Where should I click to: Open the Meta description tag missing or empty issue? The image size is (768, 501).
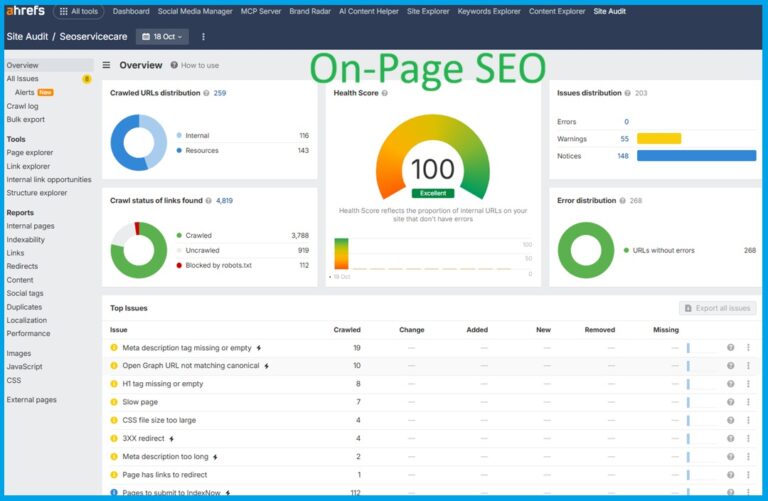187,348
